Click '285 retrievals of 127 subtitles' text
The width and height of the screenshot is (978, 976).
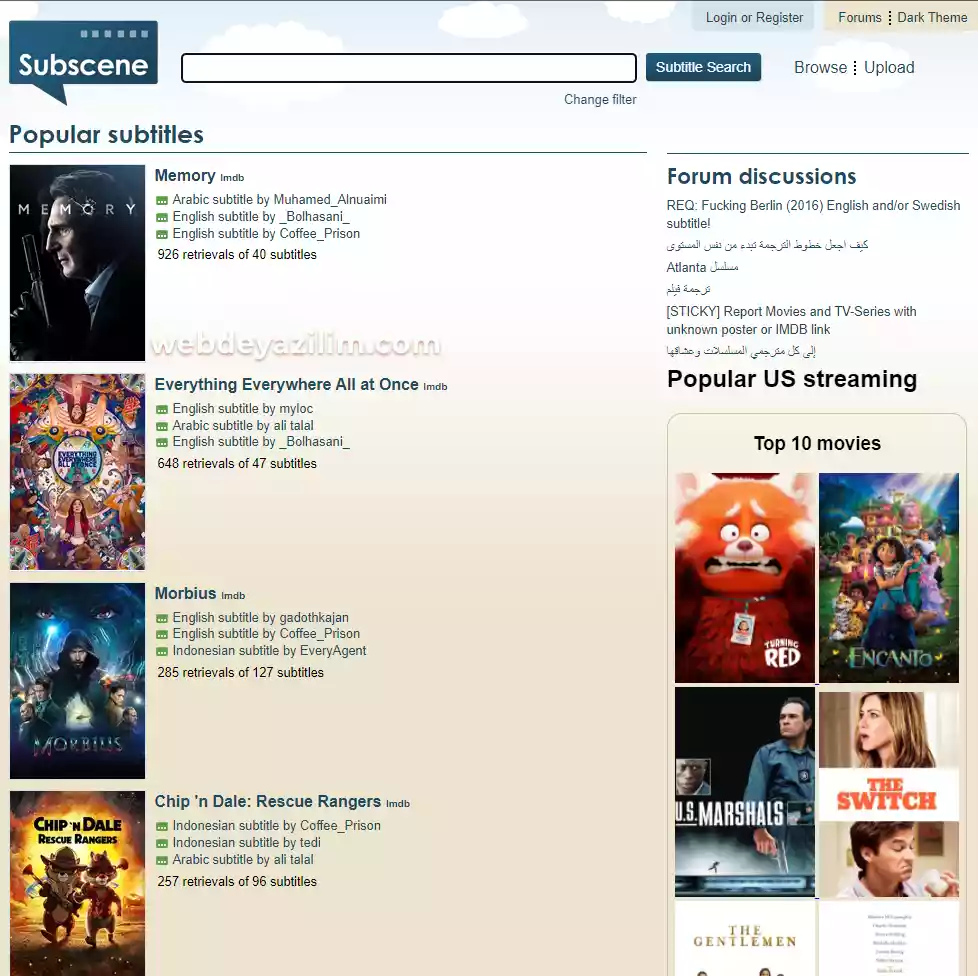[x=241, y=672]
